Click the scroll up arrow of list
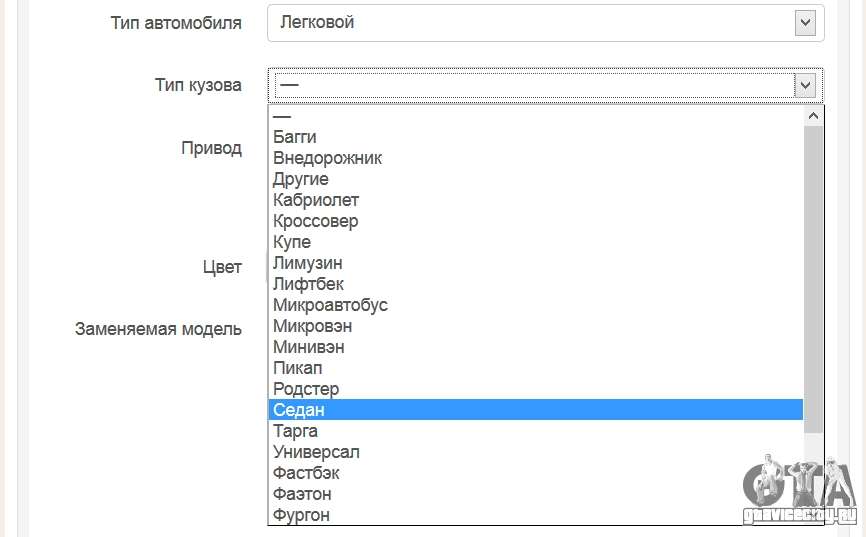Screen dimensions: 866x537 tap(813, 115)
